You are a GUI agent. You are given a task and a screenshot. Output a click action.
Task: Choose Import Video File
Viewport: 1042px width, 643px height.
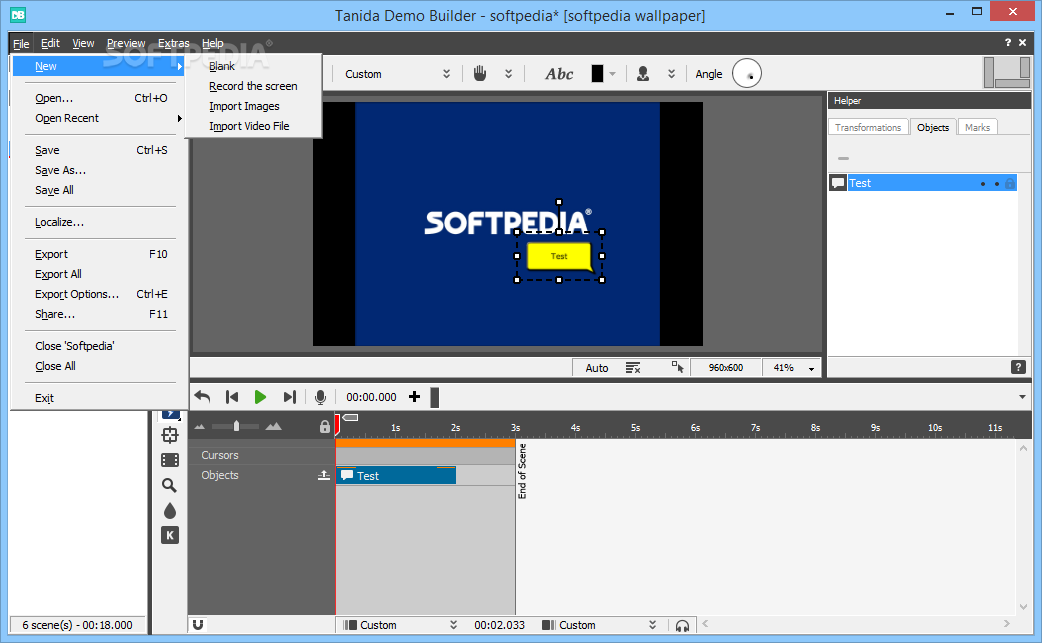pos(249,126)
